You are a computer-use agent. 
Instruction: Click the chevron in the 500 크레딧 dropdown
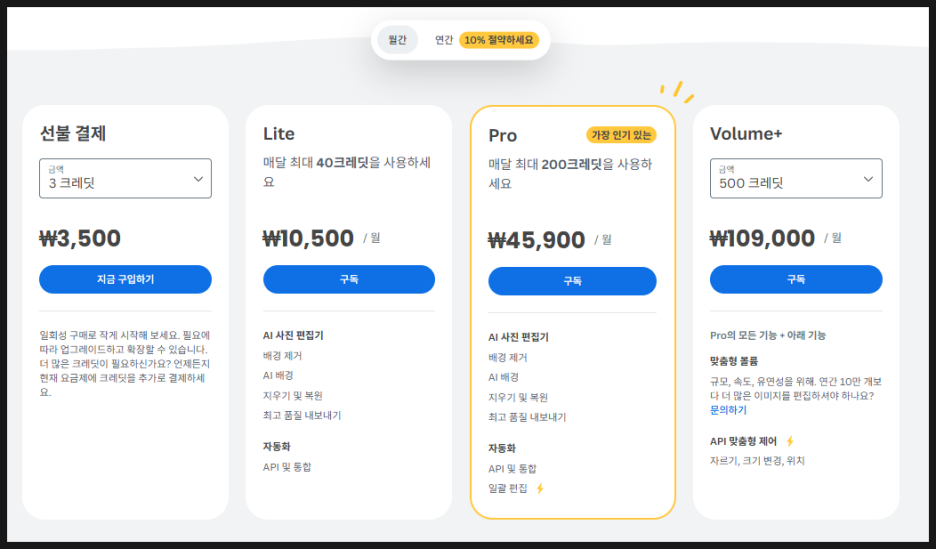[x=869, y=178]
